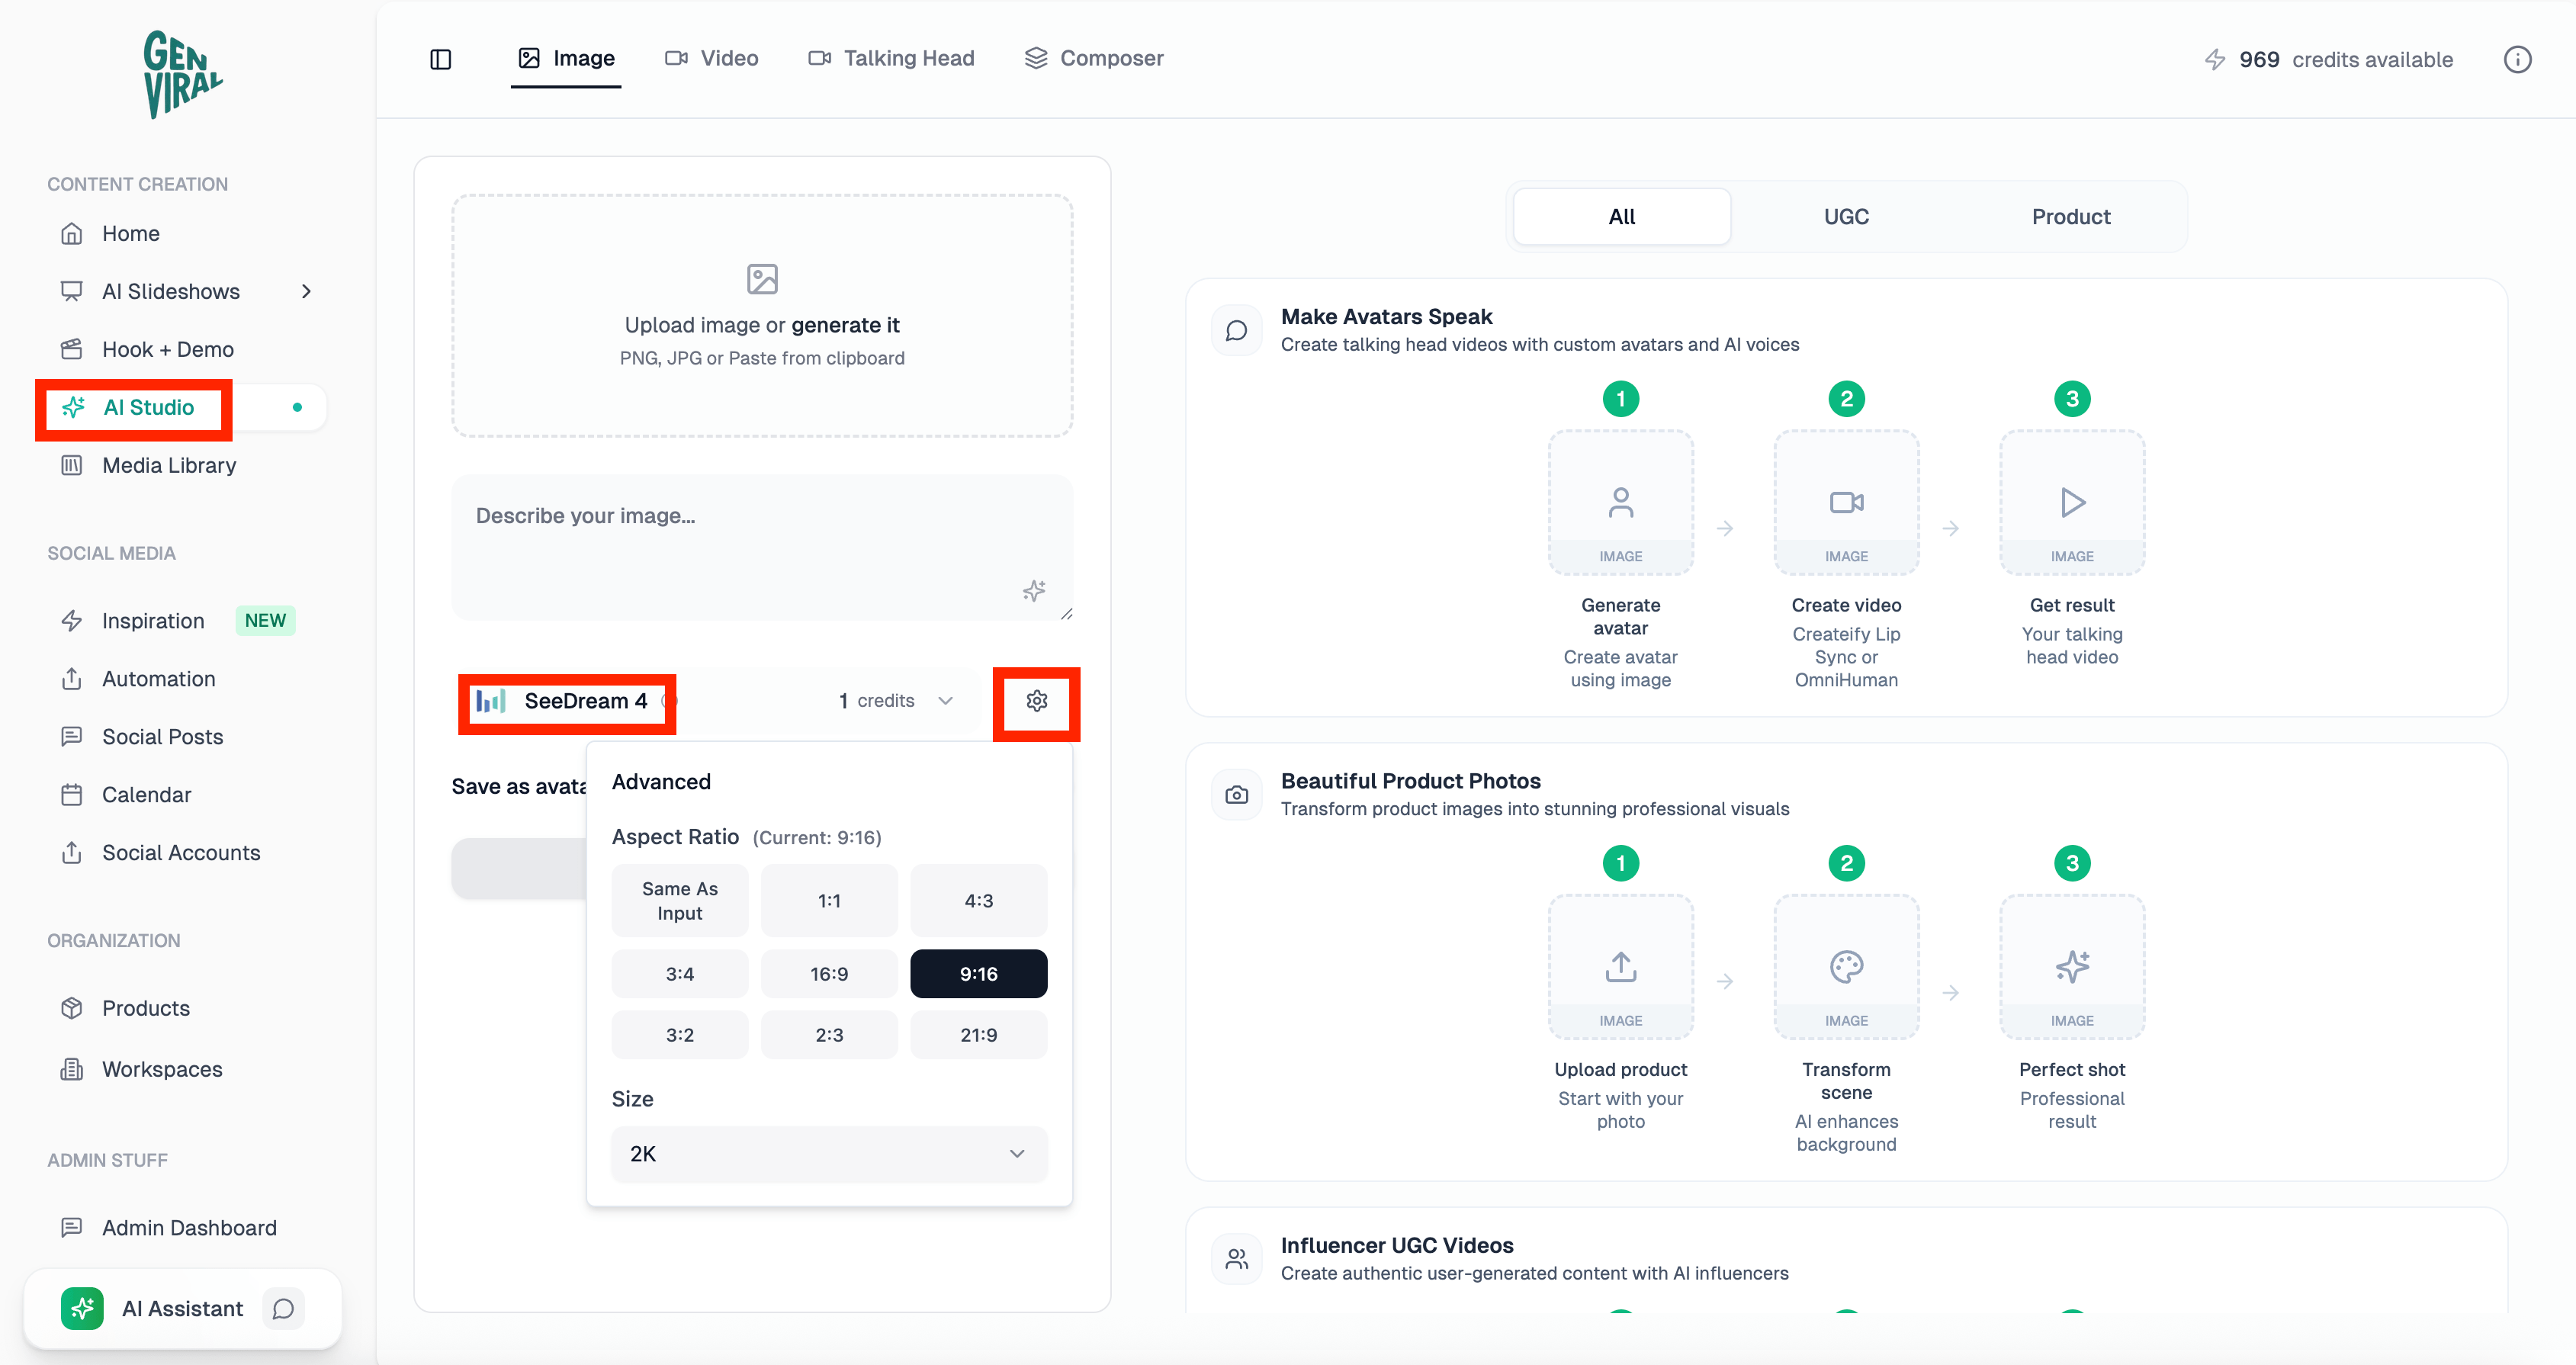The width and height of the screenshot is (2576, 1365).
Task: Open advanced settings gear icon
Action: (x=1037, y=701)
